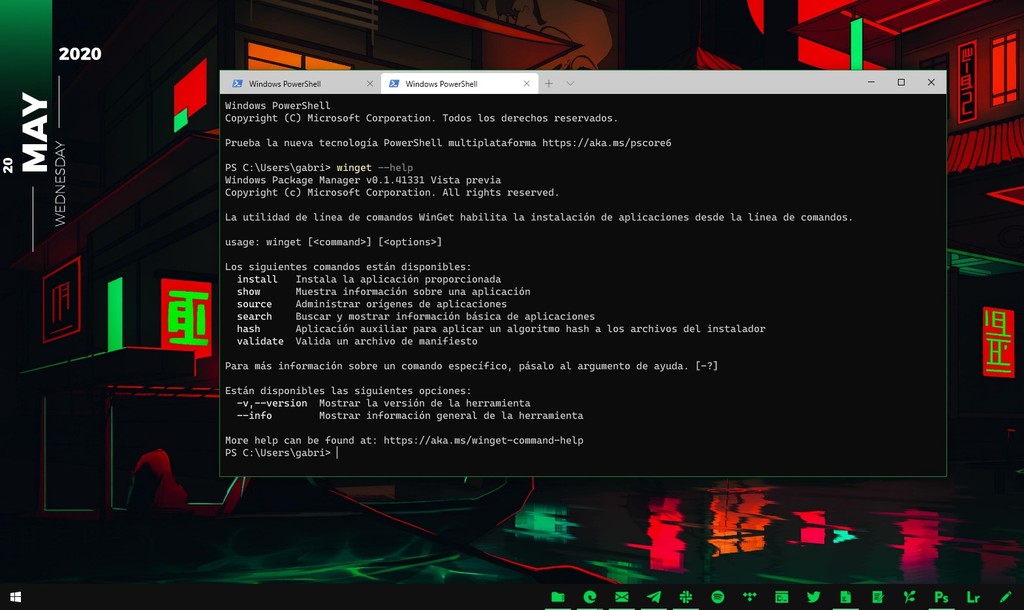
Task: Start Telegram from the taskbar
Action: point(652,595)
